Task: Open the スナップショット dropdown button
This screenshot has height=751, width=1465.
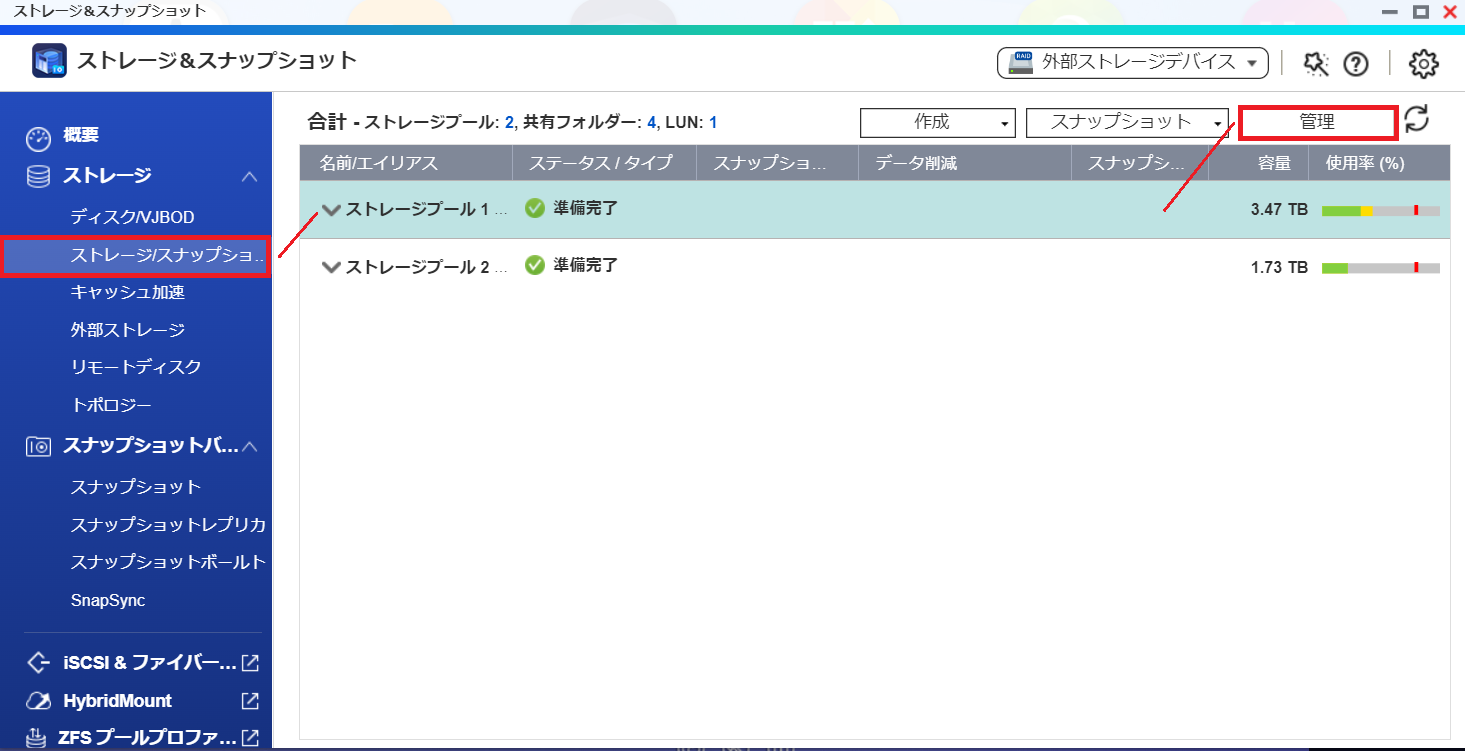Action: point(1127,122)
